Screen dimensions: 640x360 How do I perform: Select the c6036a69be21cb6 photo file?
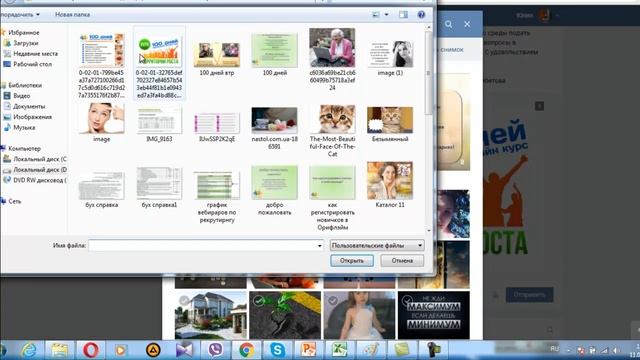[332, 59]
